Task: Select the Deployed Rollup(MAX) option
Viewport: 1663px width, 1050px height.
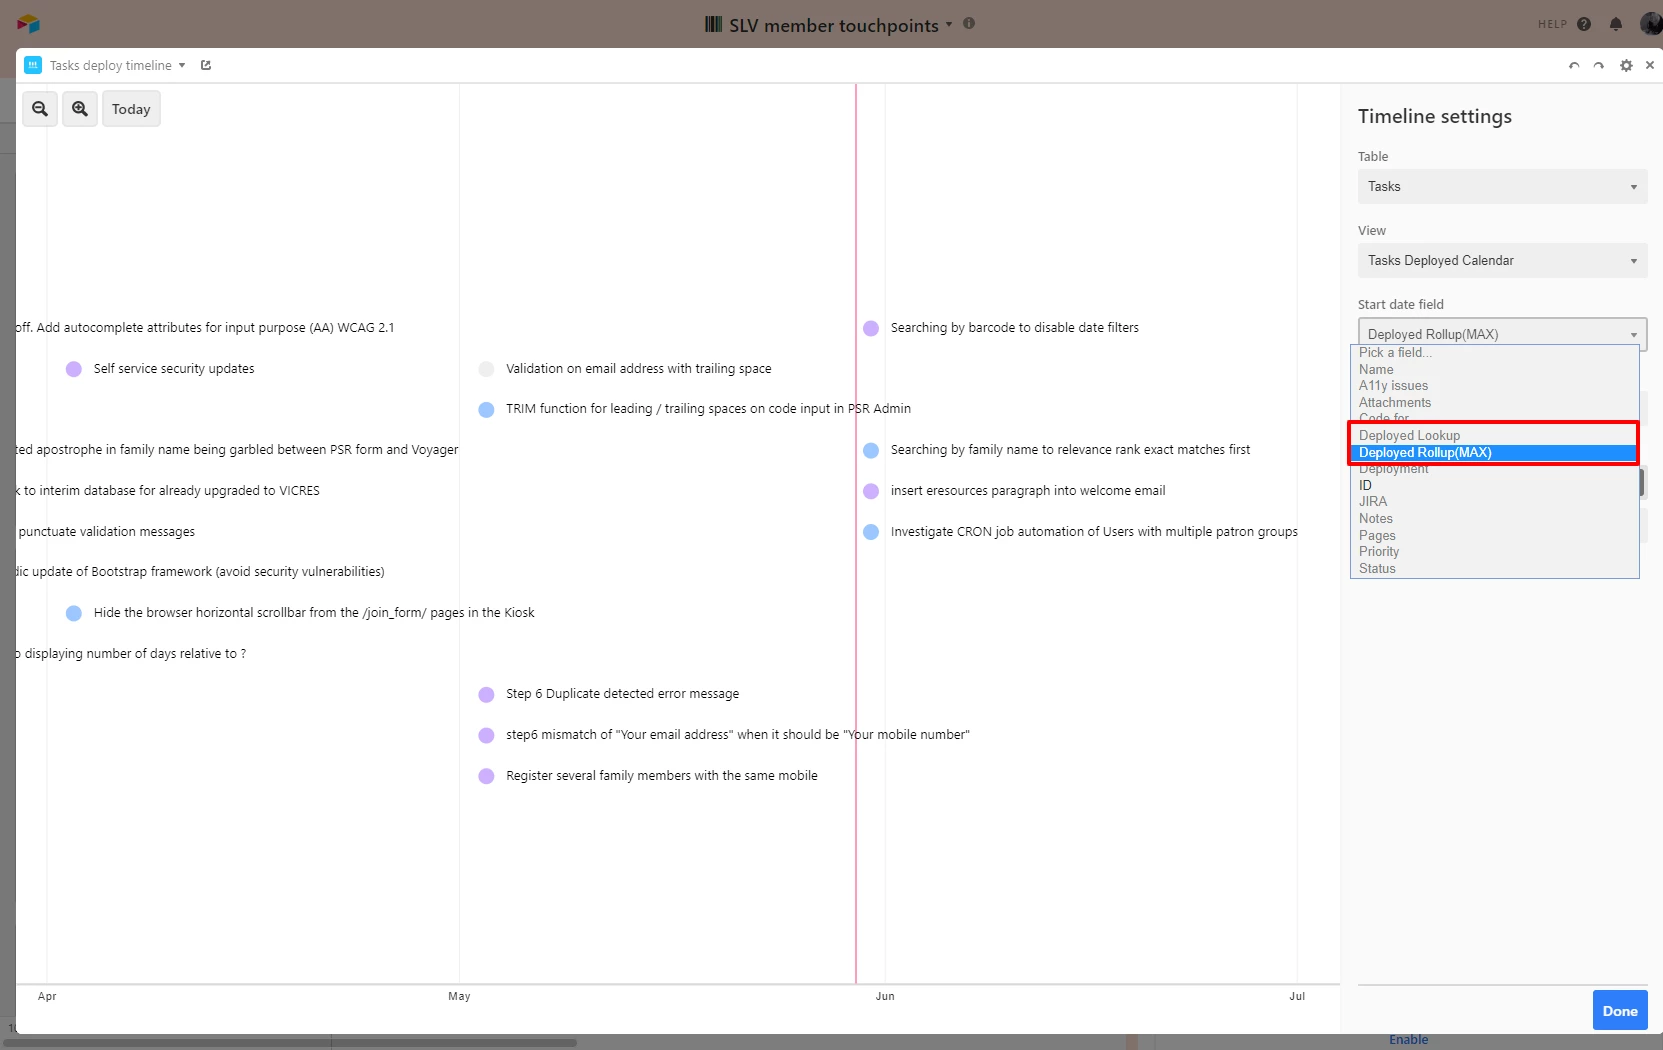Action: tap(1494, 453)
